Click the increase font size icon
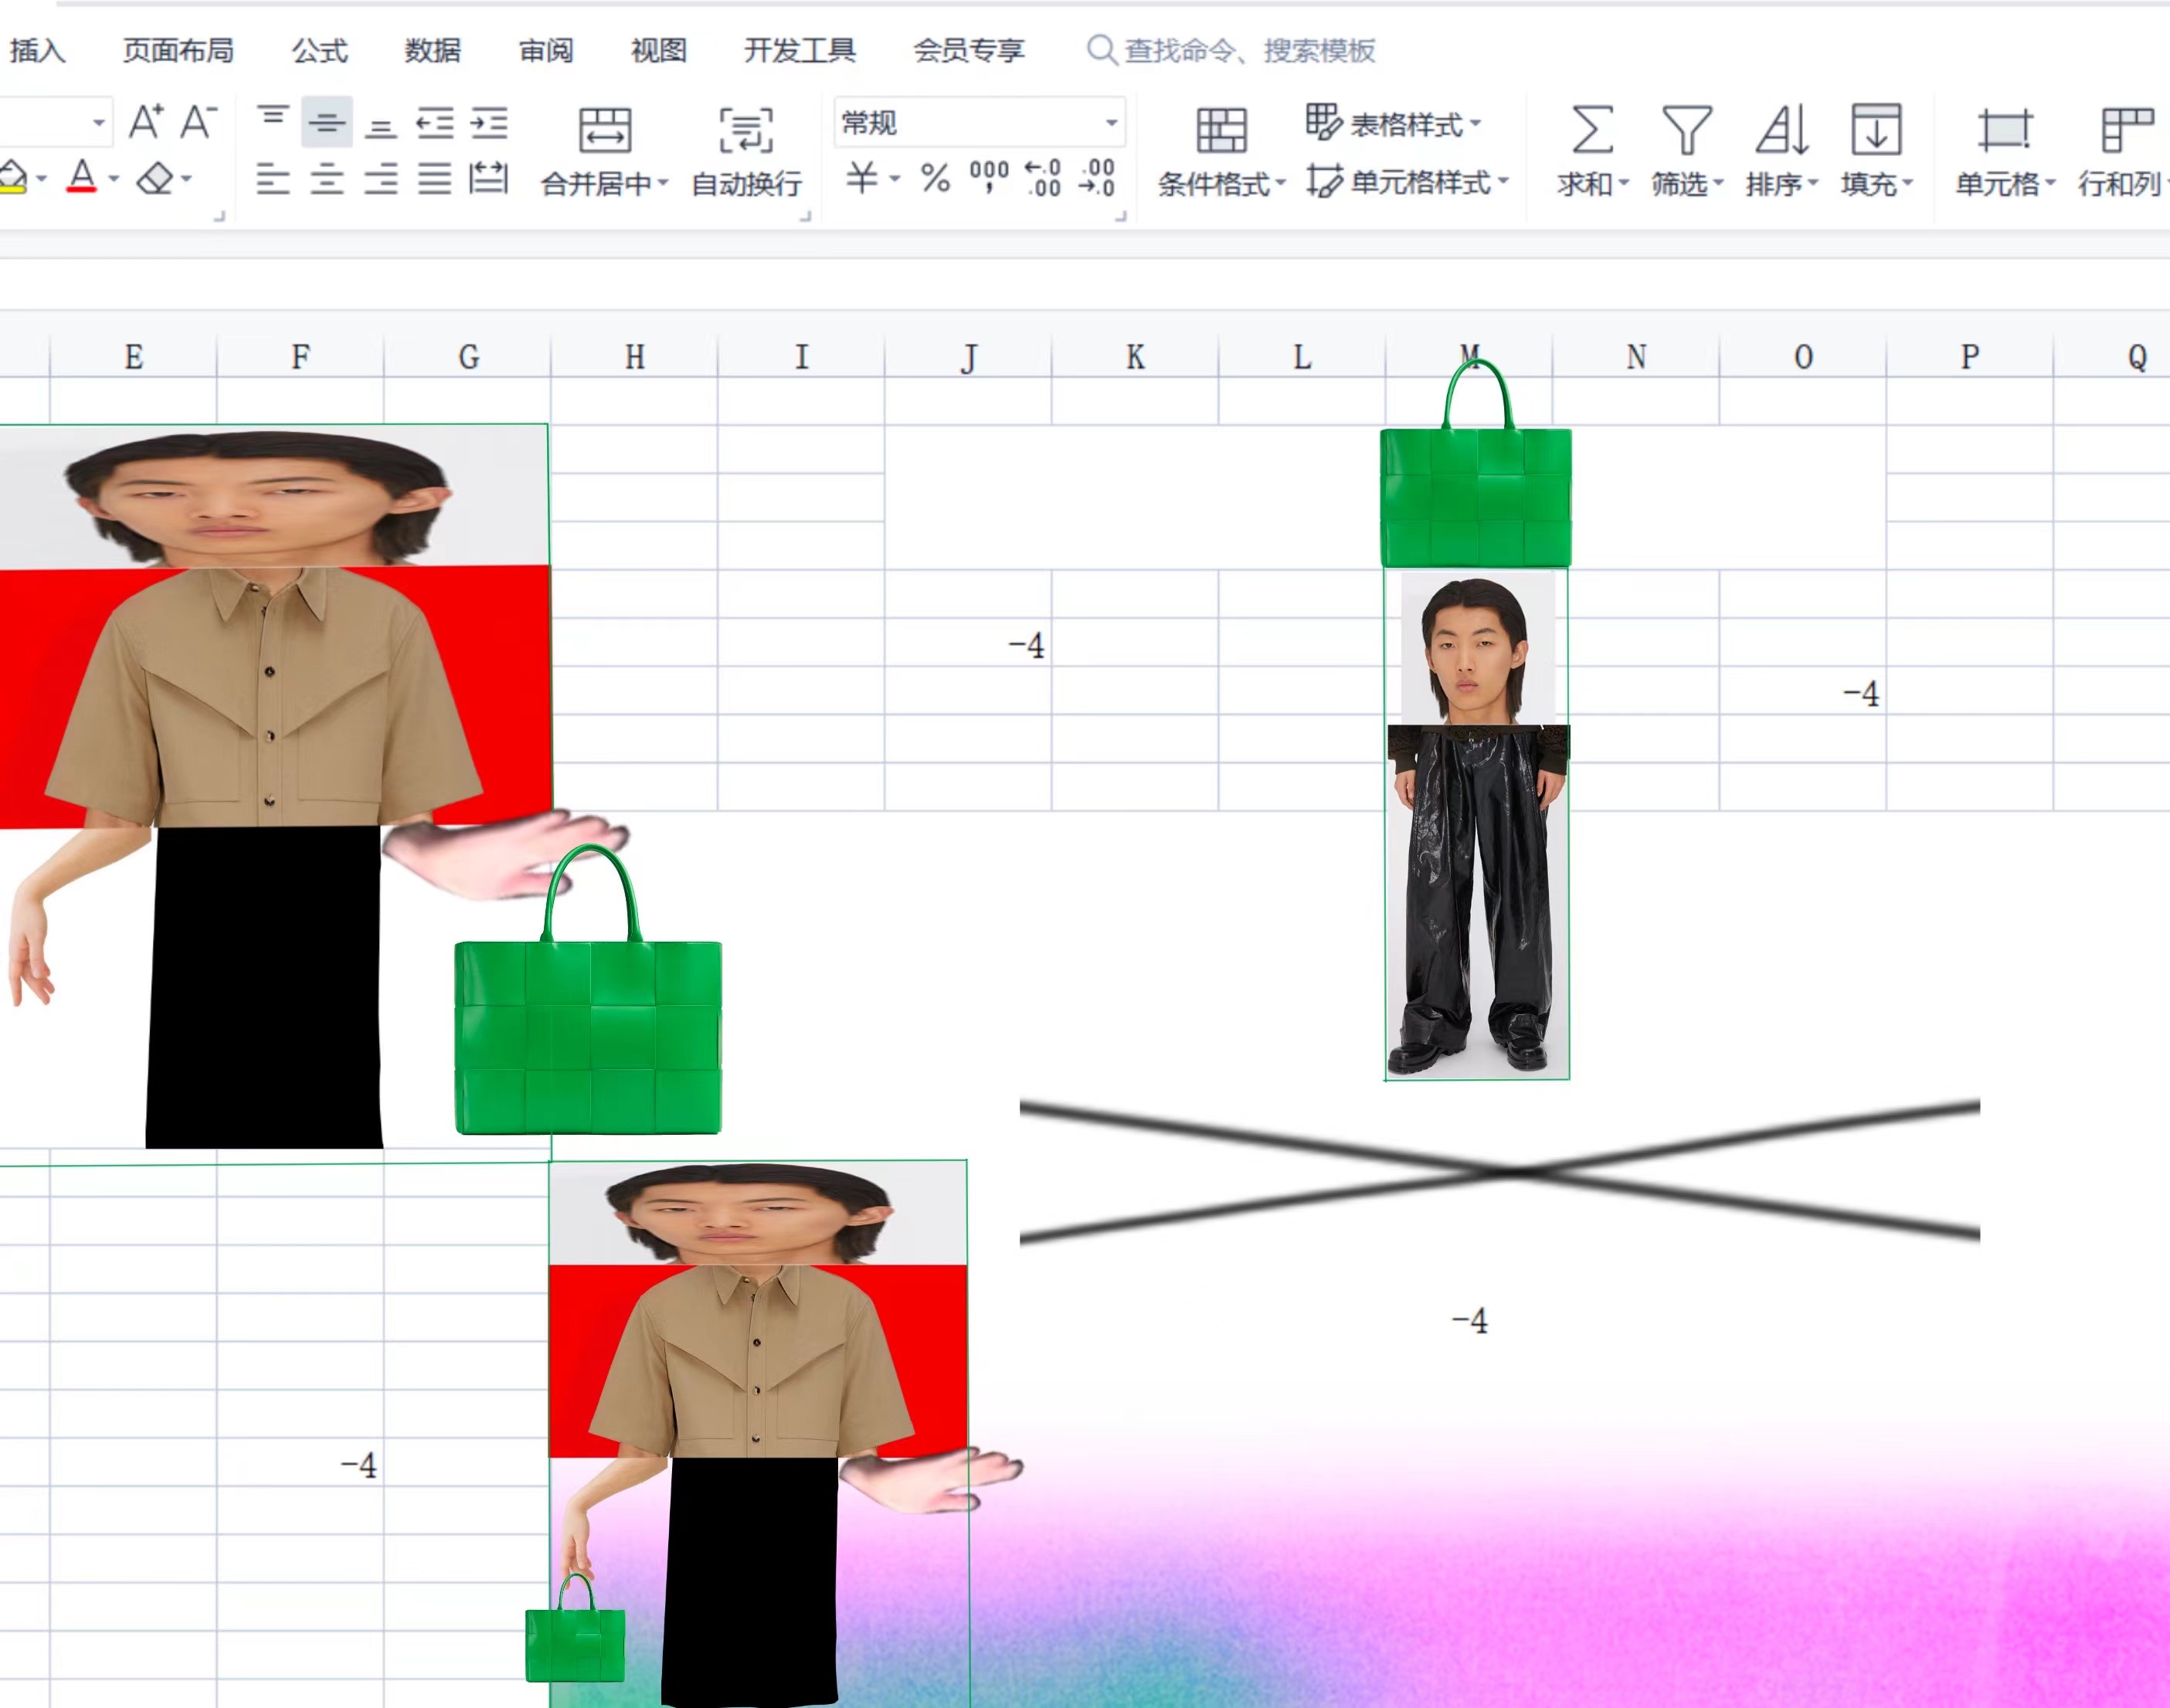Image resolution: width=2170 pixels, height=1708 pixels. [x=146, y=122]
